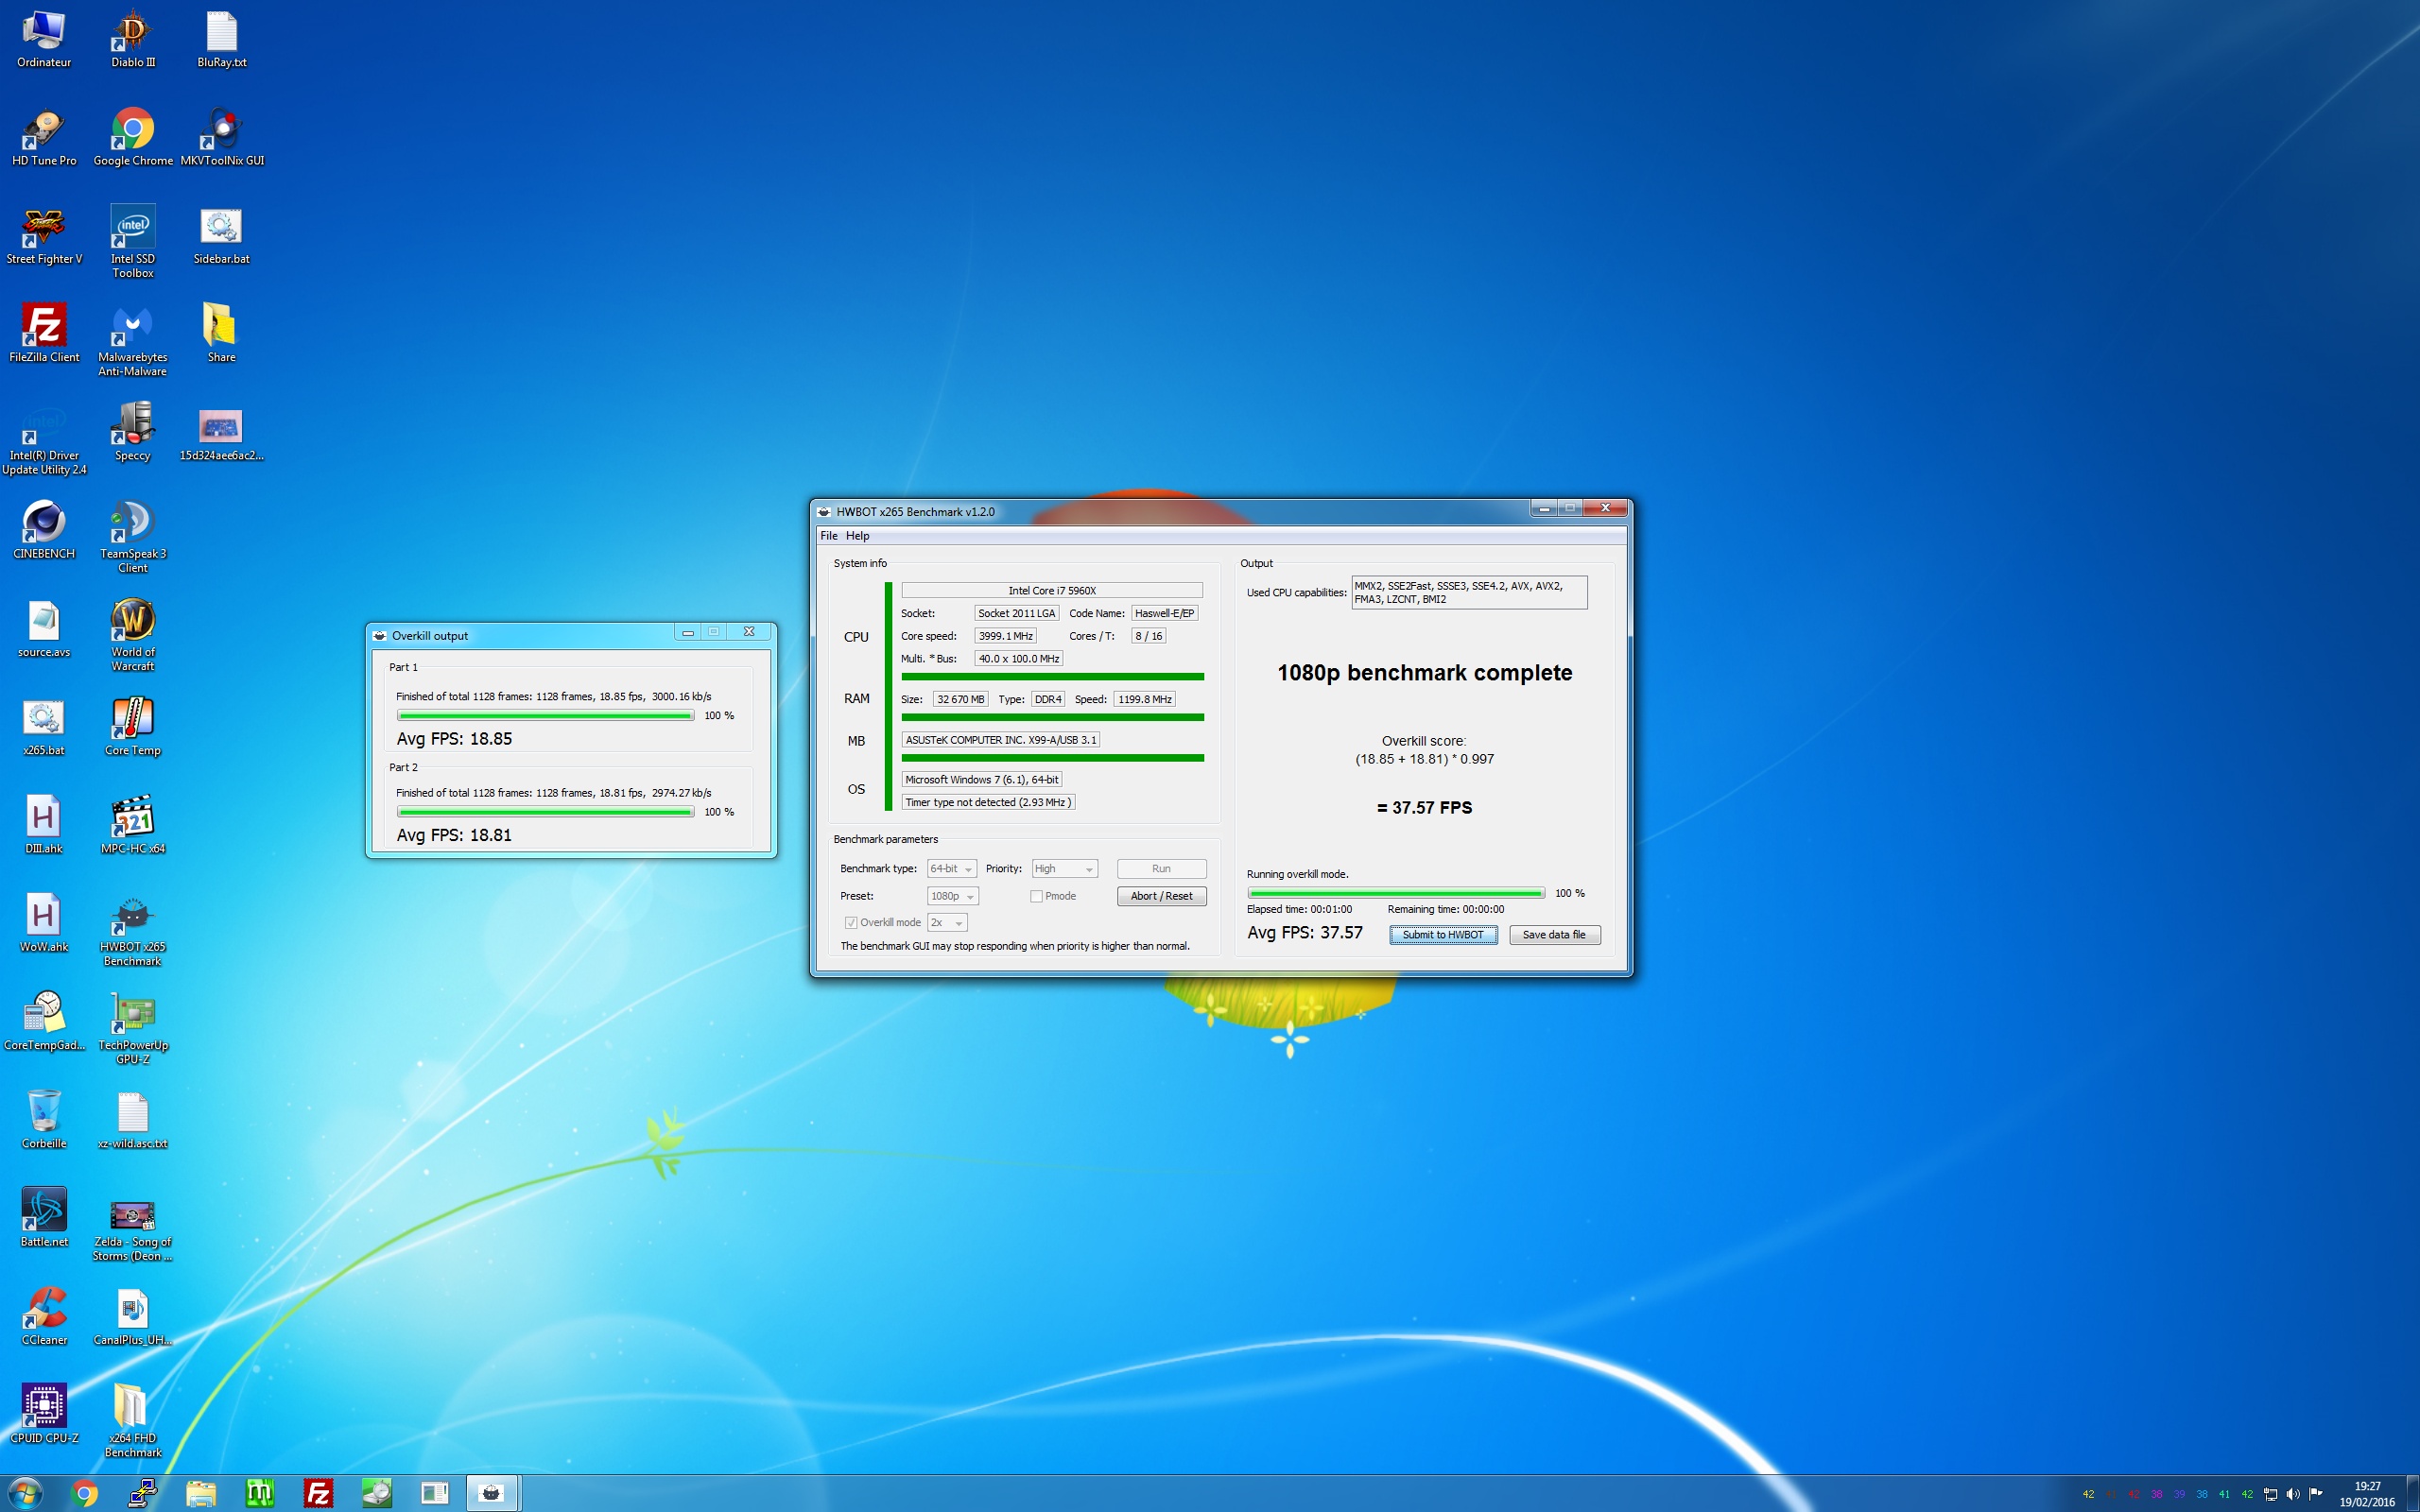Open the Core Temp shortcut
2420x1512 pixels.
click(x=132, y=727)
